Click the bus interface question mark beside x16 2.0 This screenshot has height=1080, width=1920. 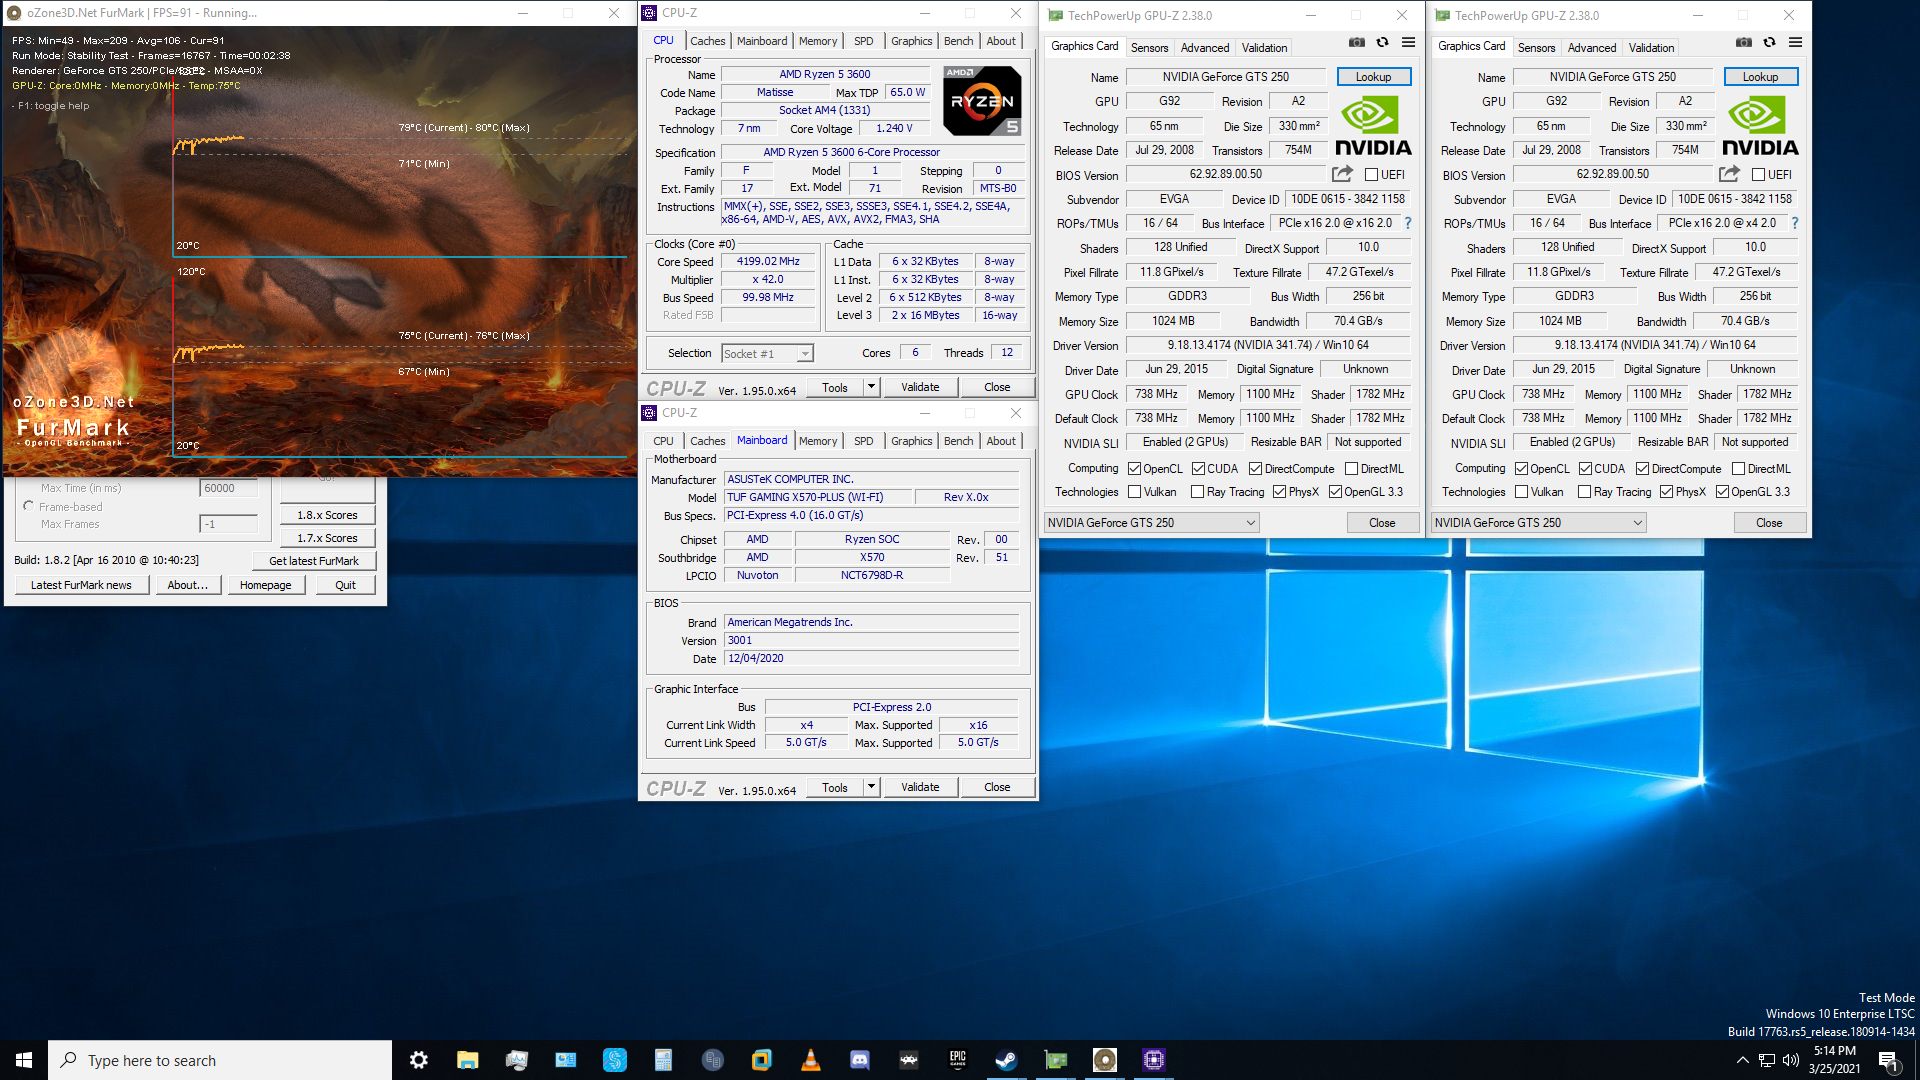(1408, 223)
